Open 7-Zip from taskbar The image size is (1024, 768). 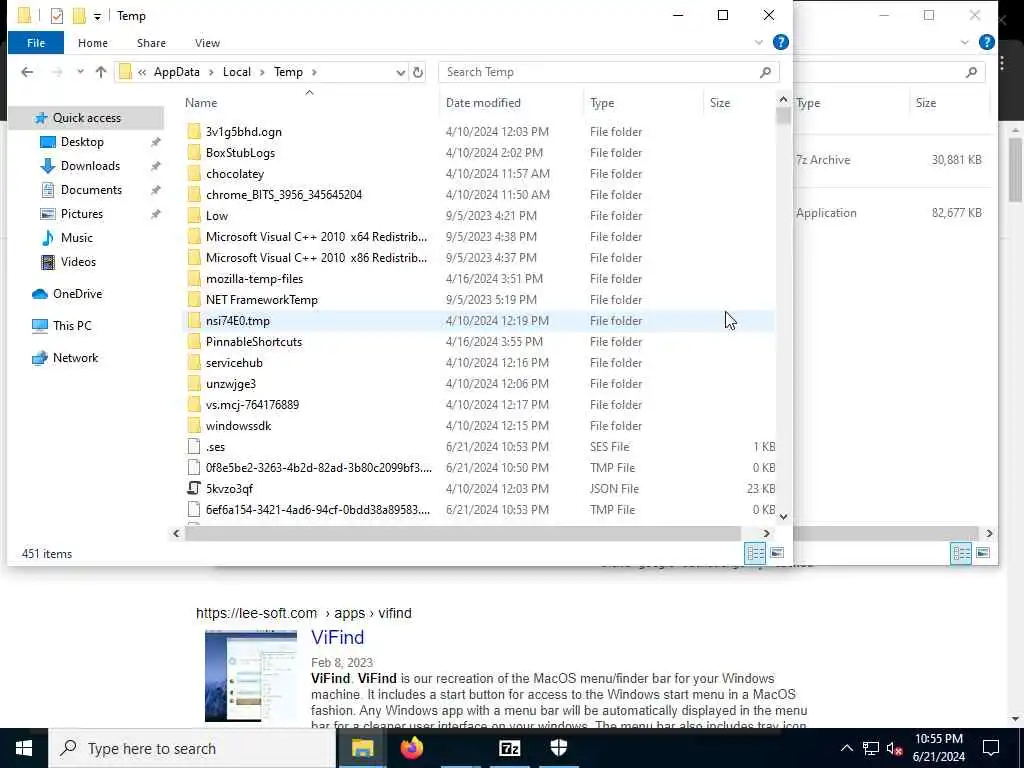(509, 748)
